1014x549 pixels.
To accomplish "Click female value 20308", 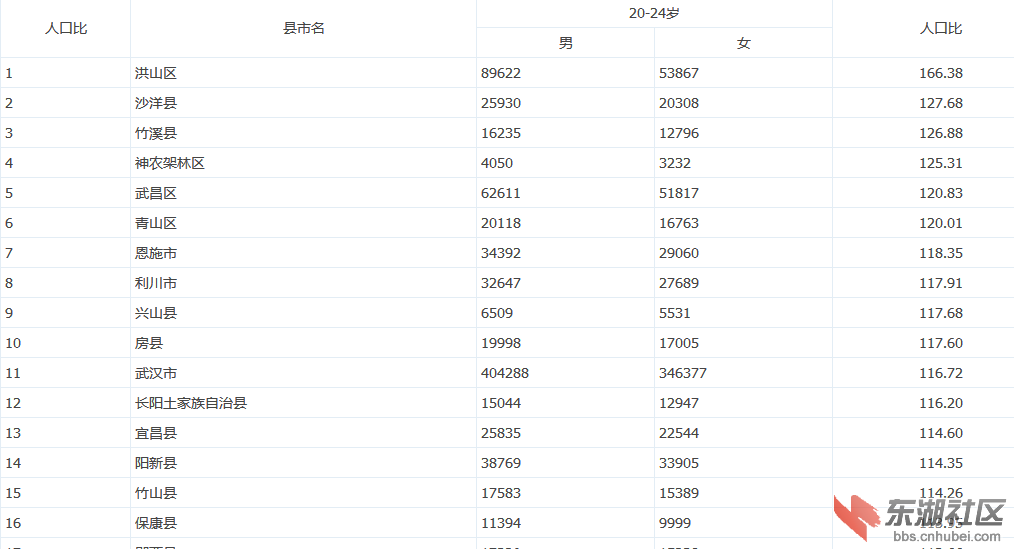I will (678, 103).
